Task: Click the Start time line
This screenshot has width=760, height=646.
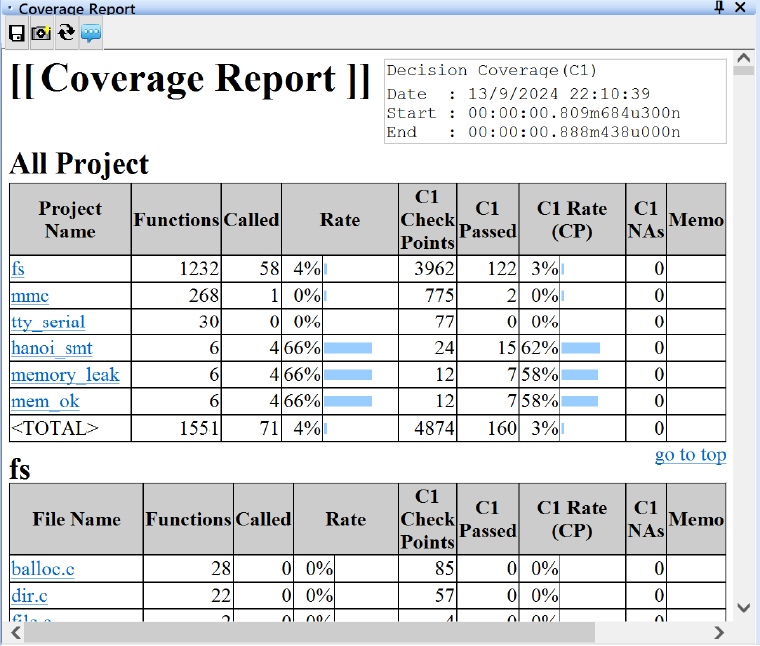Action: point(534,113)
